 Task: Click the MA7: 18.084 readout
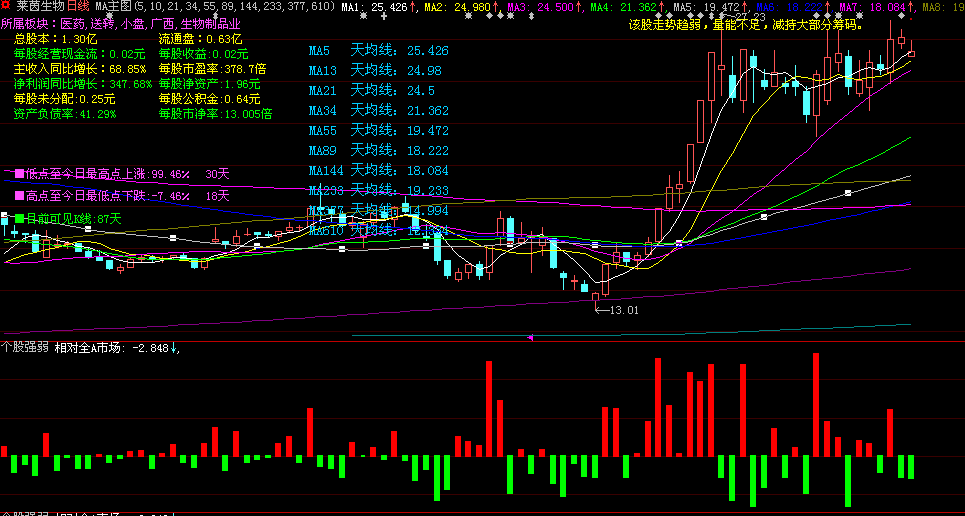875,7
